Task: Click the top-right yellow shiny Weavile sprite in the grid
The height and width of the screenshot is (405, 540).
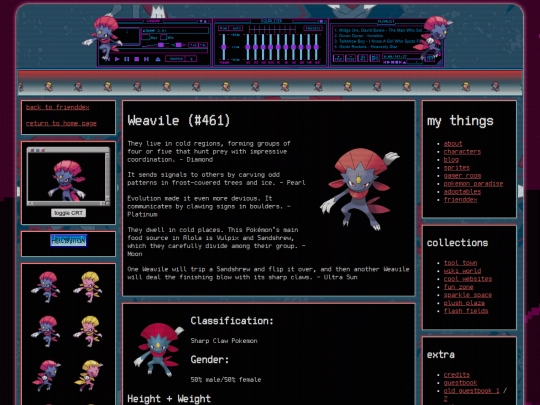Action: click(88, 287)
